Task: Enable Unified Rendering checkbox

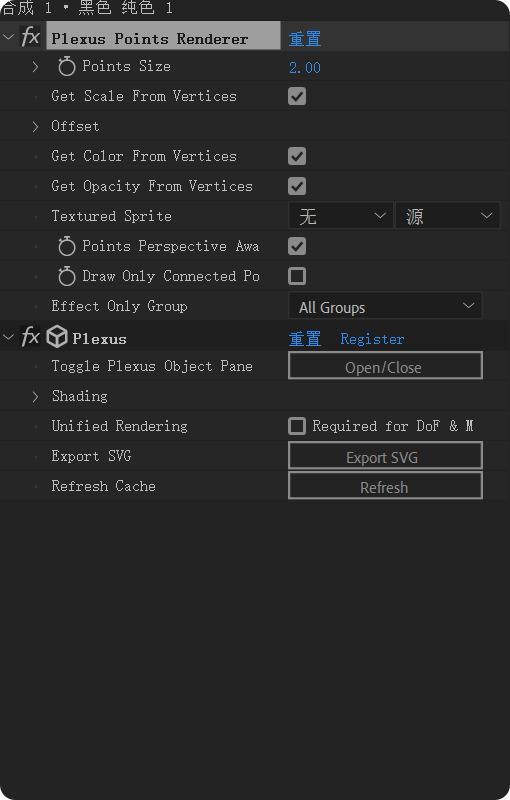Action: tap(297, 426)
